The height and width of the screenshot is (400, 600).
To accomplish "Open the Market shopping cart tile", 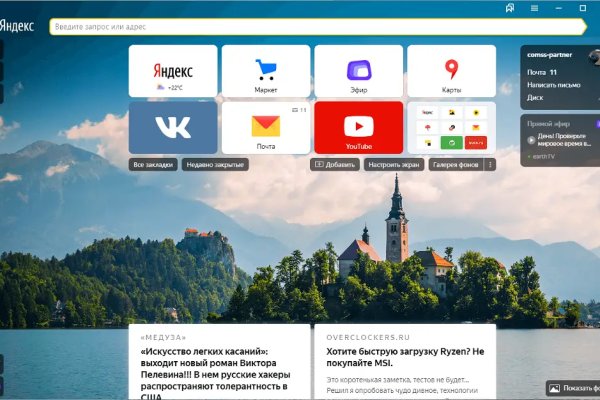I will tap(265, 71).
